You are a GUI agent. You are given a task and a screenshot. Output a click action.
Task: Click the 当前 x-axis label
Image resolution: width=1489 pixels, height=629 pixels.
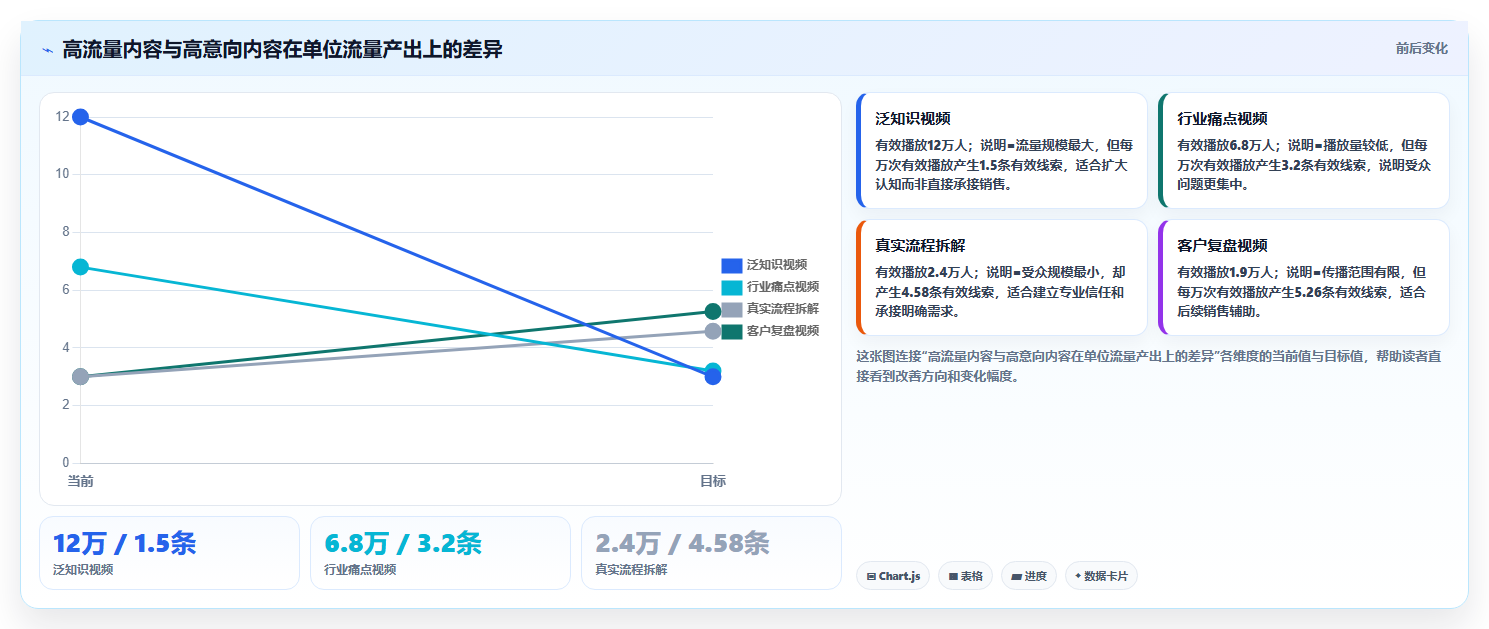pos(80,481)
